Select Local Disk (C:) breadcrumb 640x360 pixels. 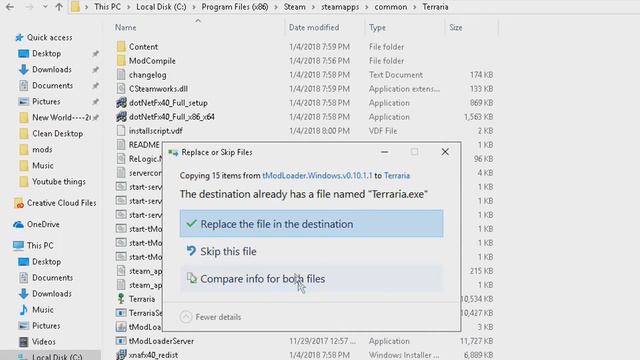tap(161, 7)
